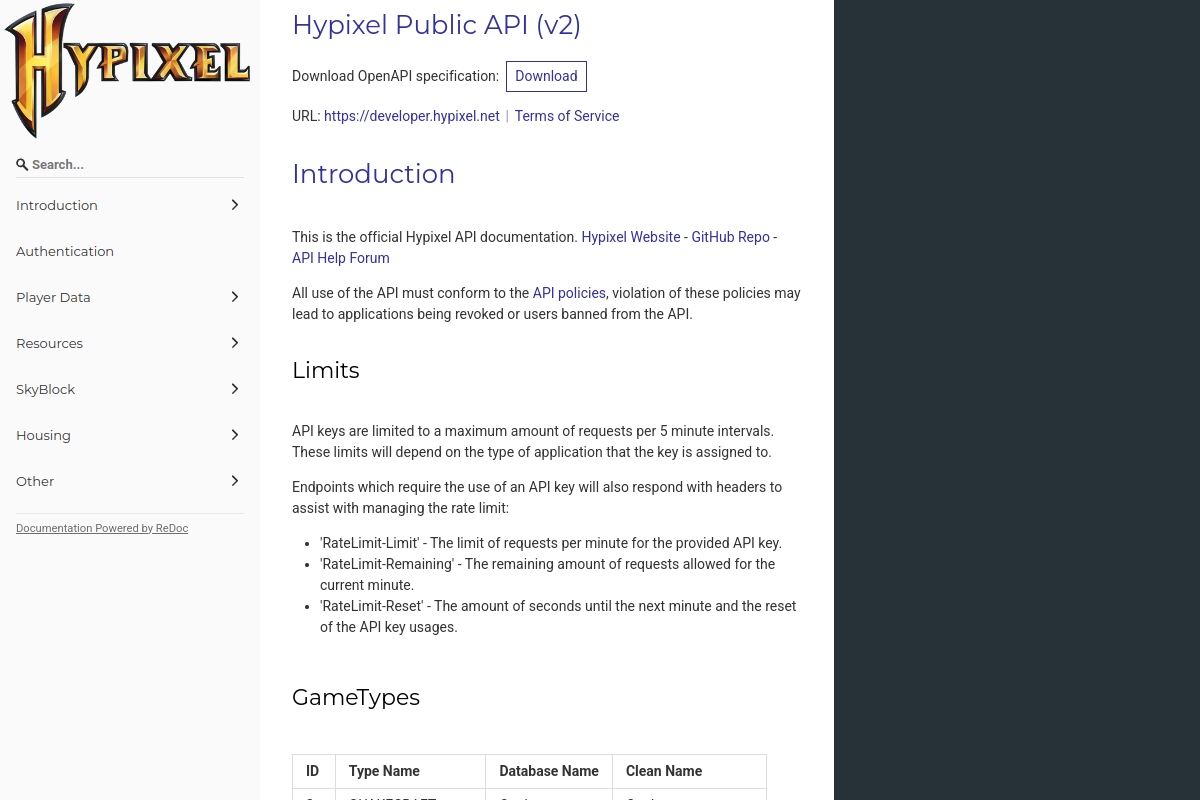Click the 'RateLimit-Remaining' bullet text
Image resolution: width=1200 pixels, height=800 pixels.
[548, 574]
